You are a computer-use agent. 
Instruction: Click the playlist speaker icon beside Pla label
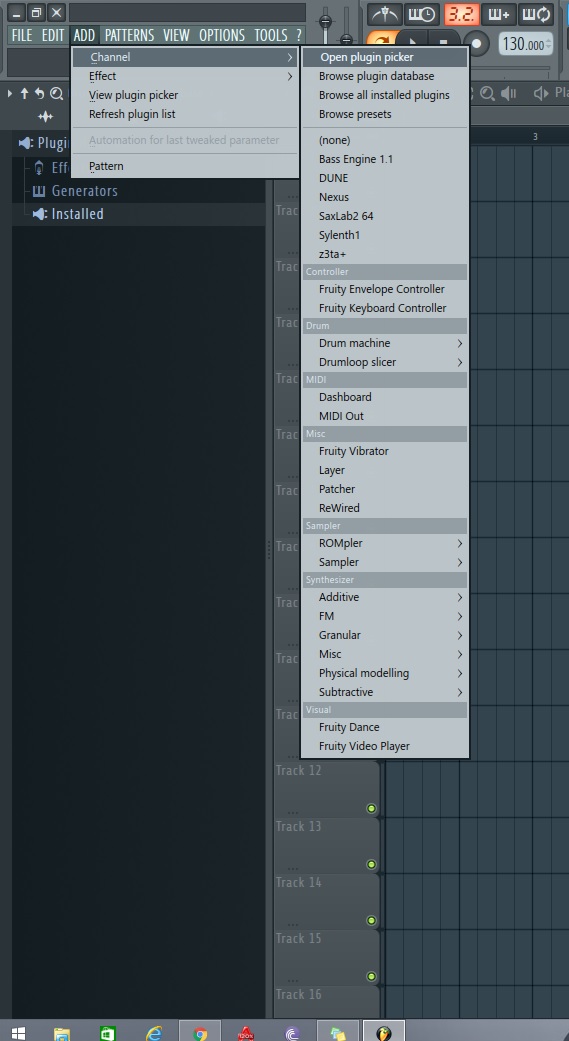pyautogui.click(x=542, y=94)
